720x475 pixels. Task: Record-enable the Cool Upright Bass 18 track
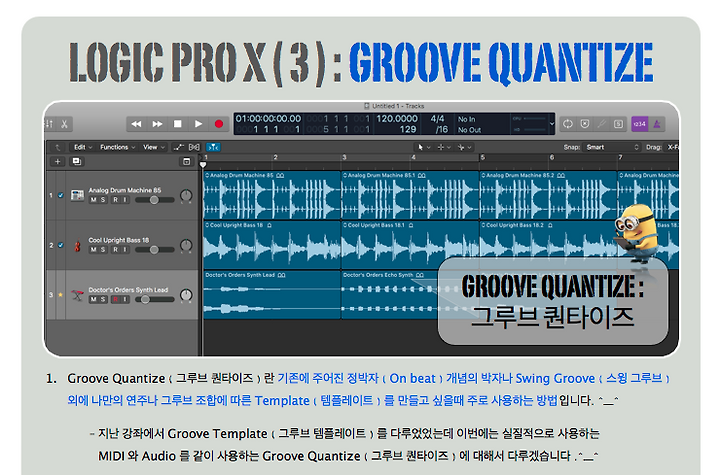(x=116, y=249)
